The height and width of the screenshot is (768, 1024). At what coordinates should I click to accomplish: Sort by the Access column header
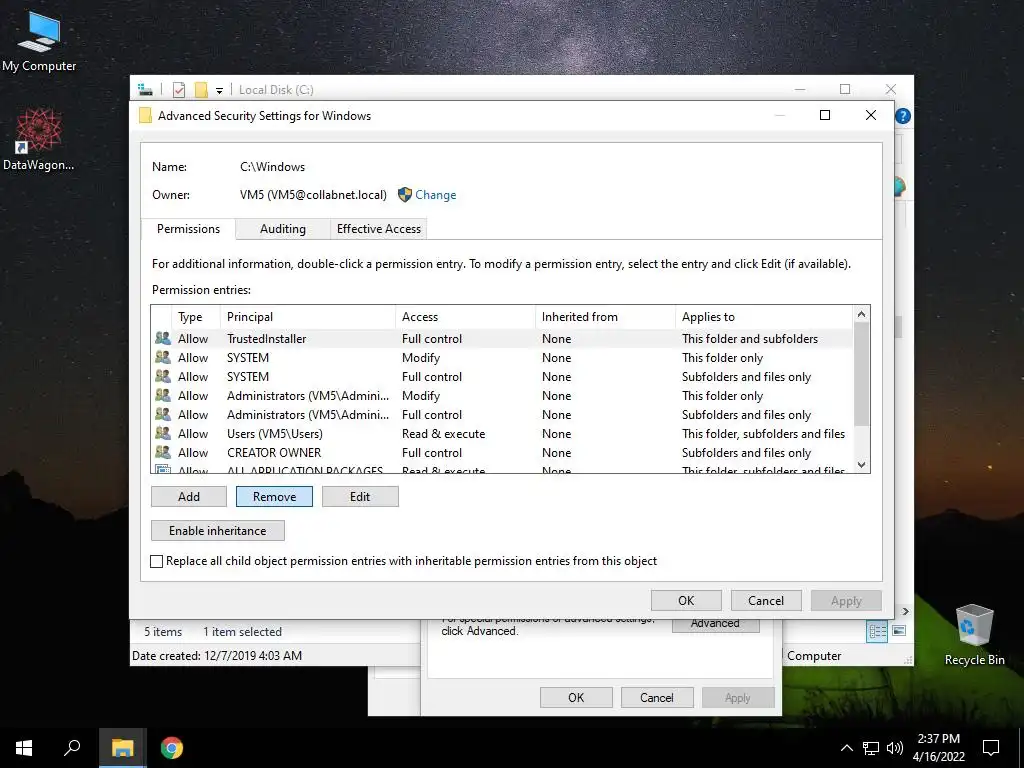pyautogui.click(x=465, y=317)
